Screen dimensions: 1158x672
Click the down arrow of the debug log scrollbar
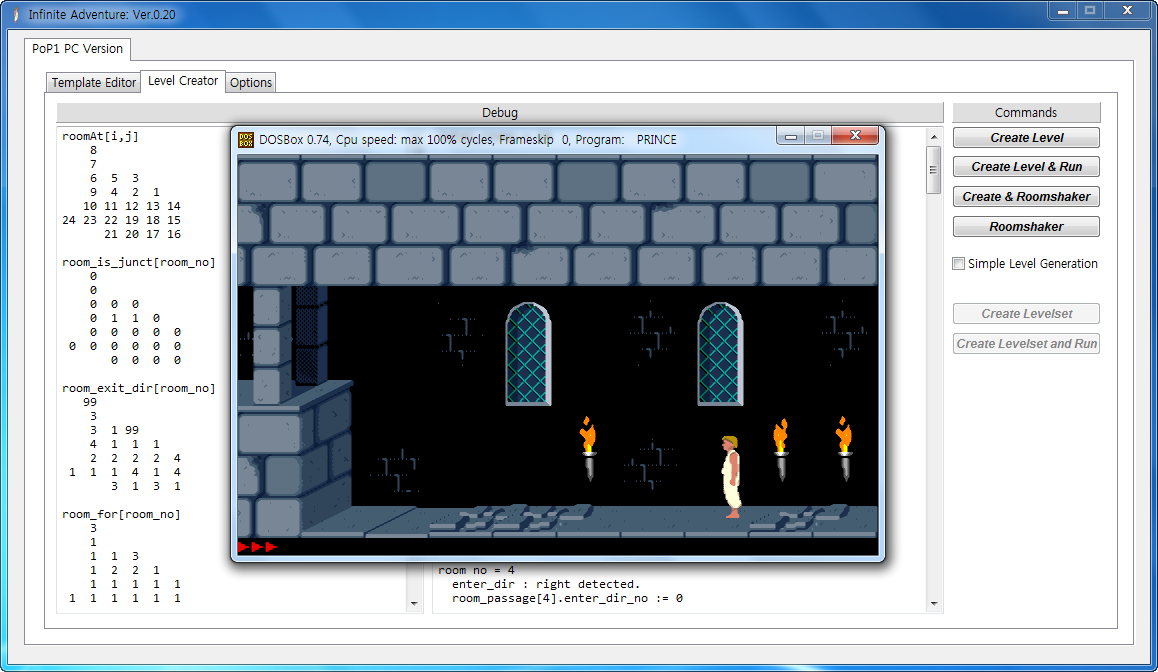click(x=934, y=604)
